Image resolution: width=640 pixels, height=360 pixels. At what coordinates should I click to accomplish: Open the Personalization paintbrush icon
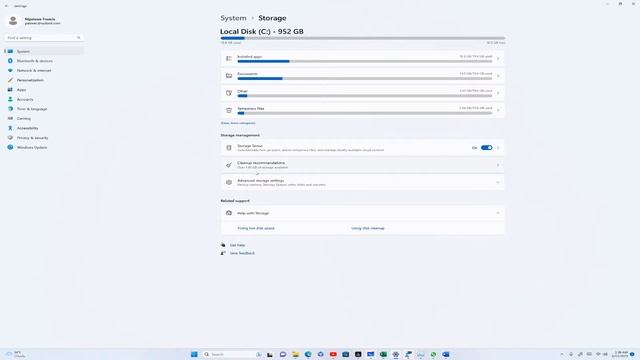coord(10,80)
